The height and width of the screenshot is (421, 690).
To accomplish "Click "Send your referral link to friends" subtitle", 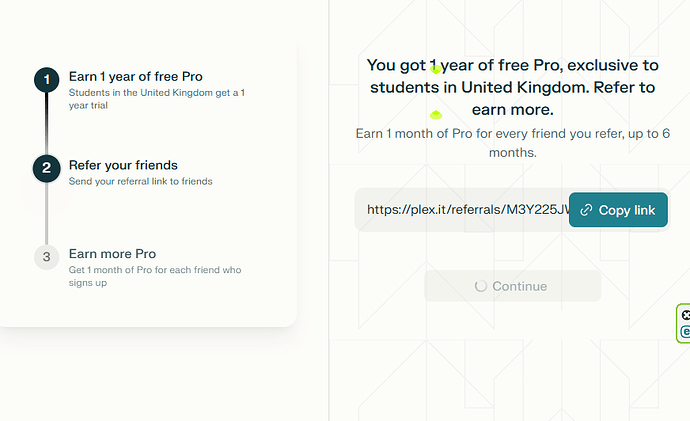I will click(x=140, y=182).
